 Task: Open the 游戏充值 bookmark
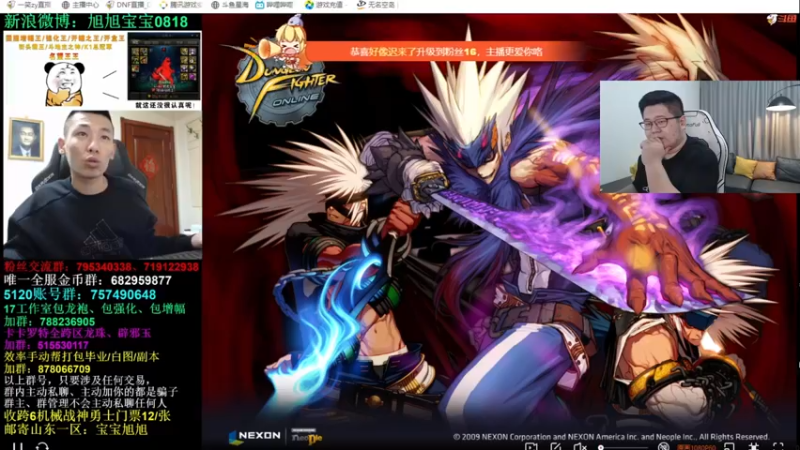pos(324,5)
